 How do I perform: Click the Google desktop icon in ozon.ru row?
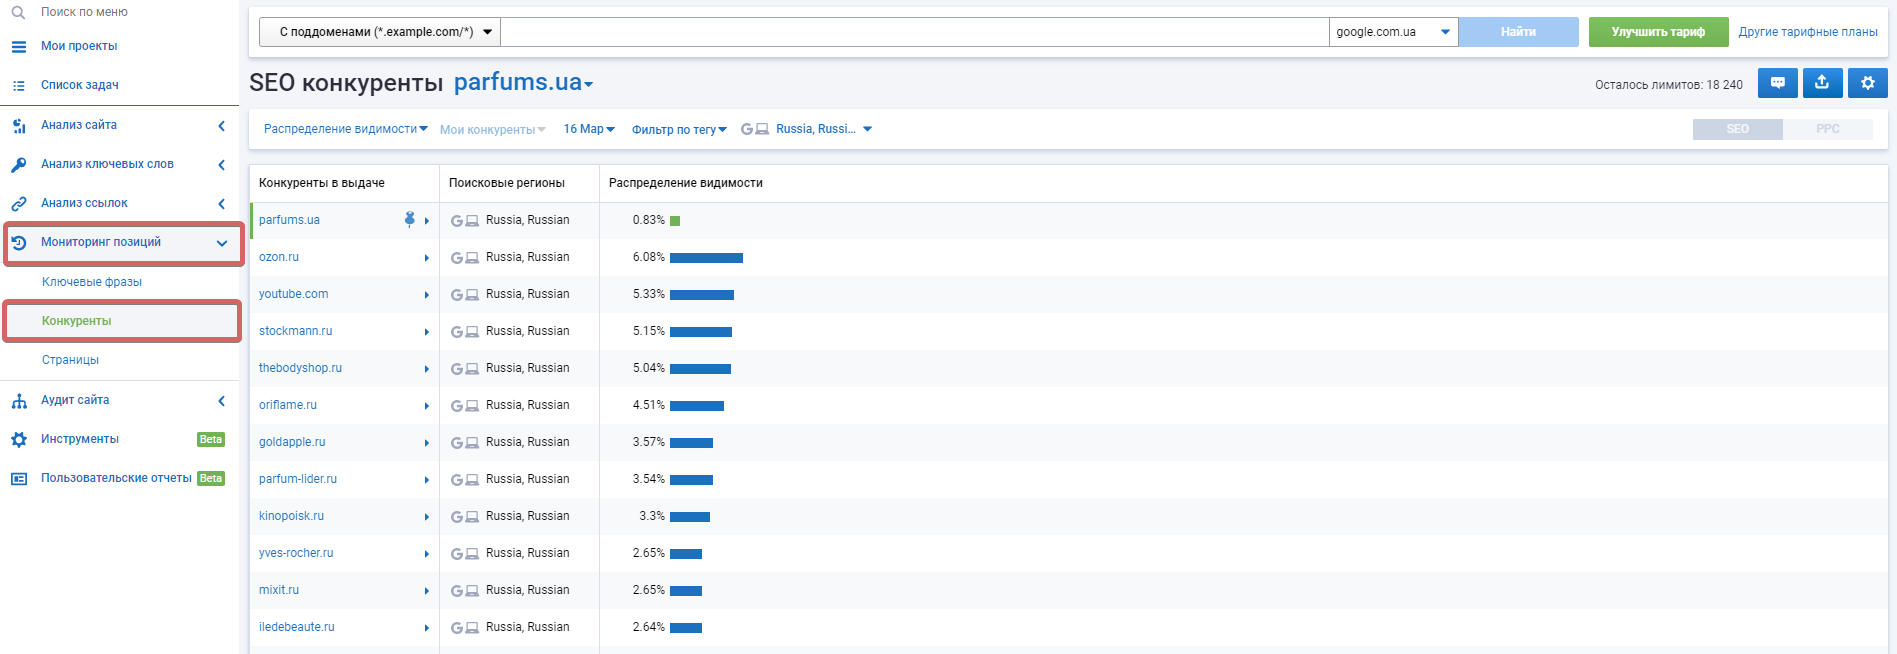pos(465,258)
